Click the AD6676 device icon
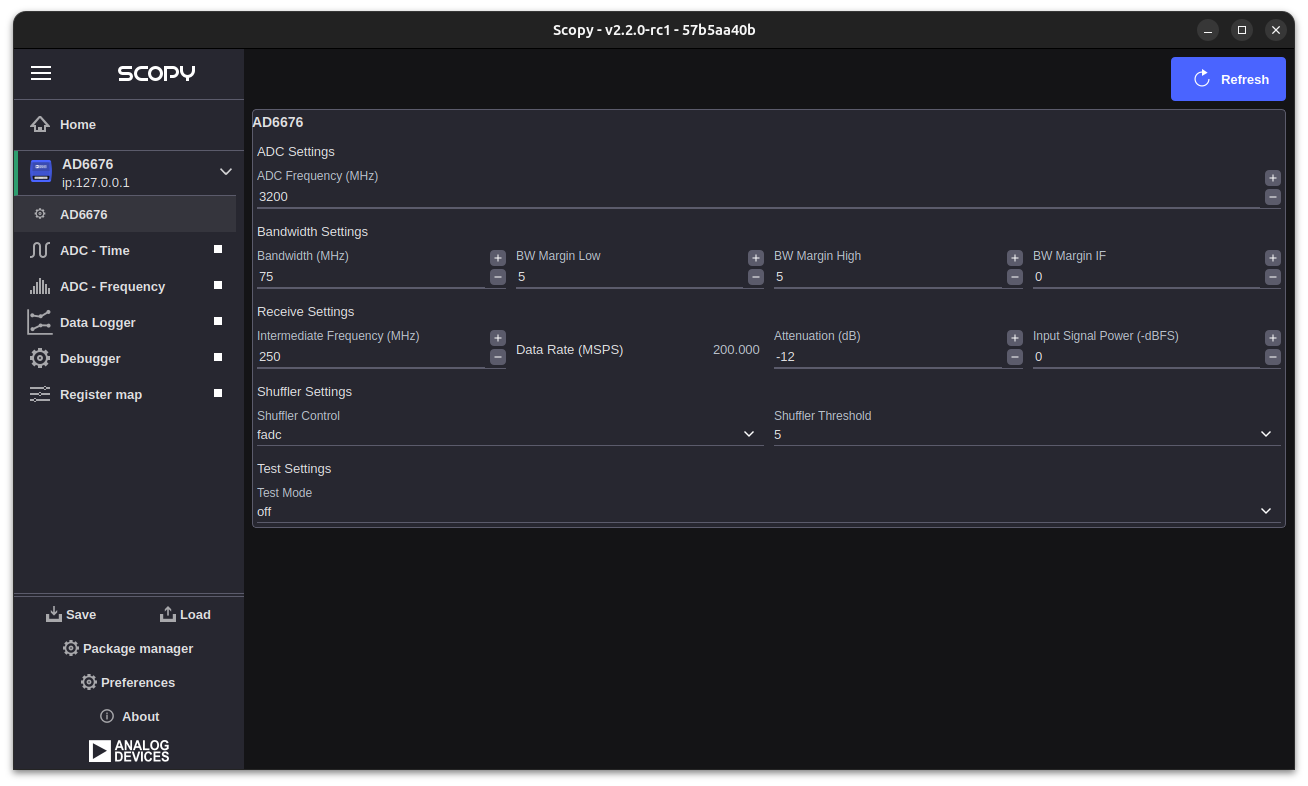The width and height of the screenshot is (1308, 786). [x=41, y=171]
